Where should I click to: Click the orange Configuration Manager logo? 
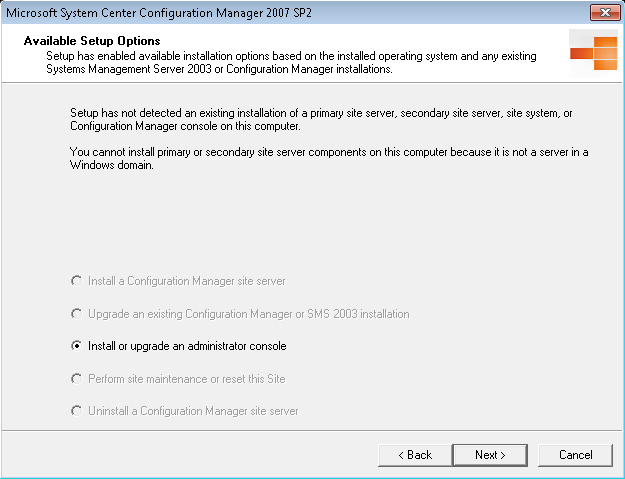click(x=594, y=53)
